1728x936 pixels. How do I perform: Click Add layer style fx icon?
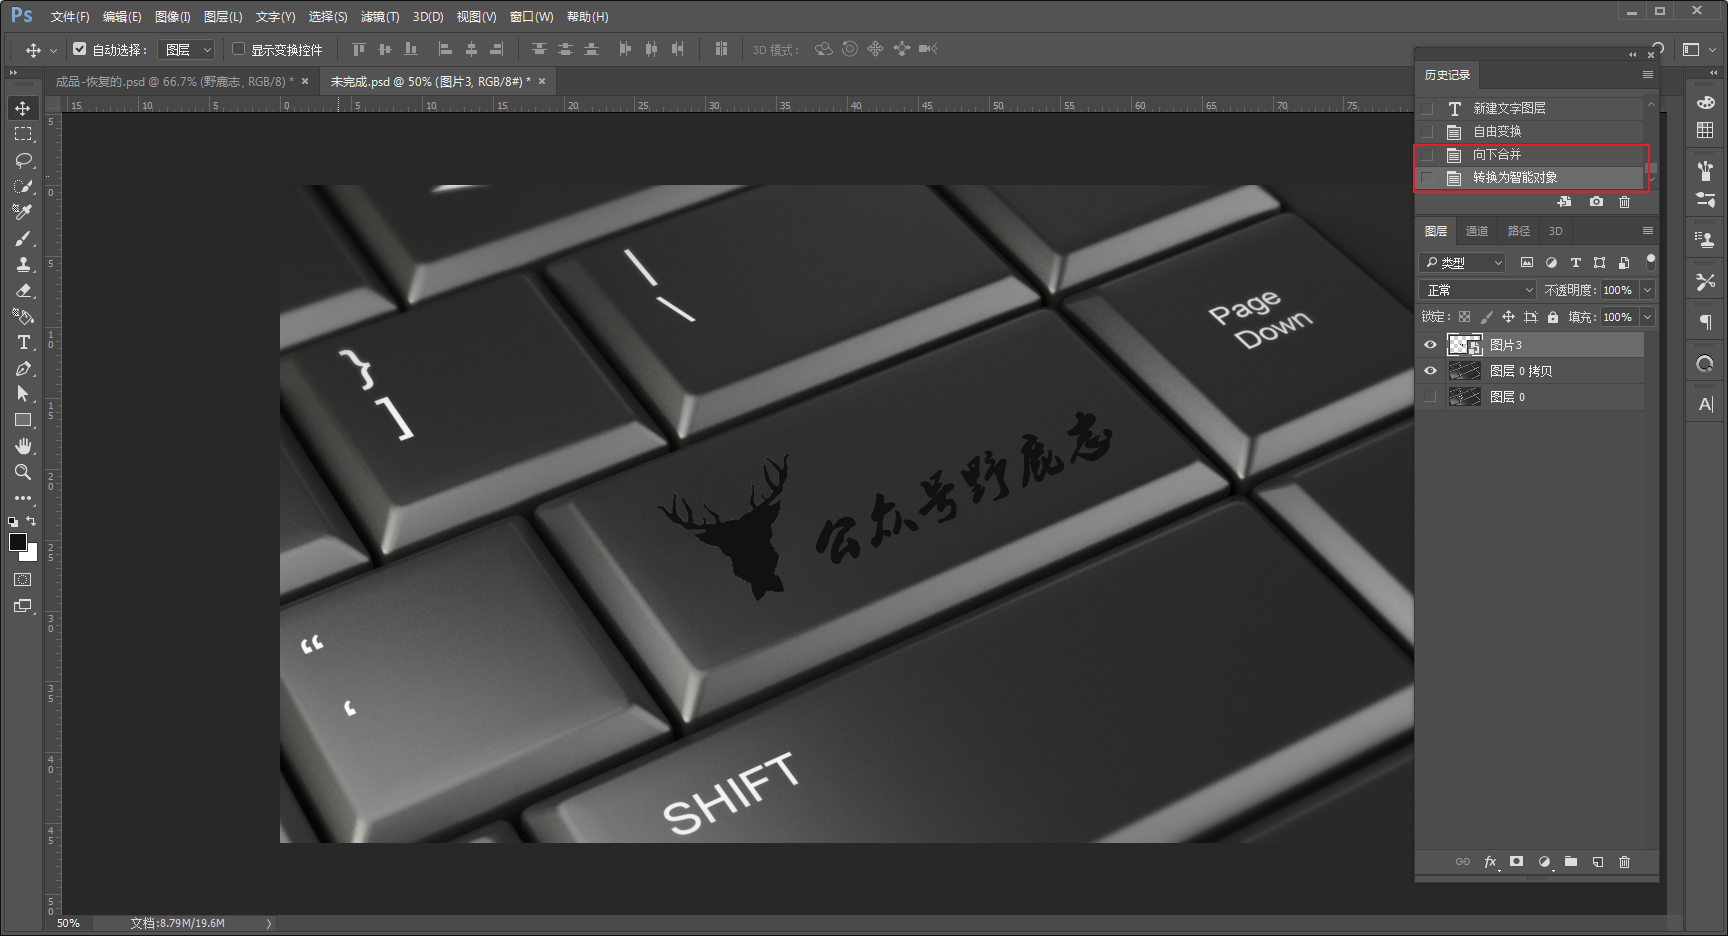point(1490,862)
